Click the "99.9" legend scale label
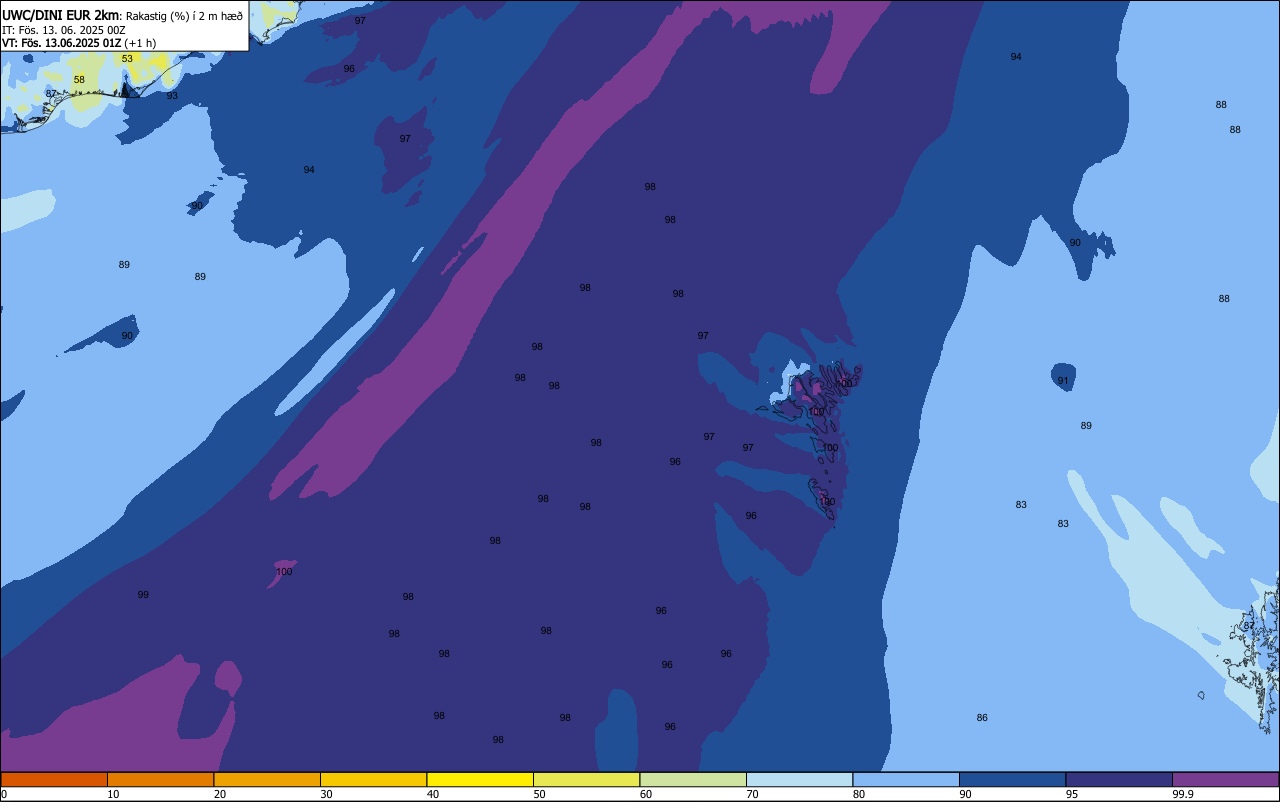Screen dimensions: 1280x802 1183,794
